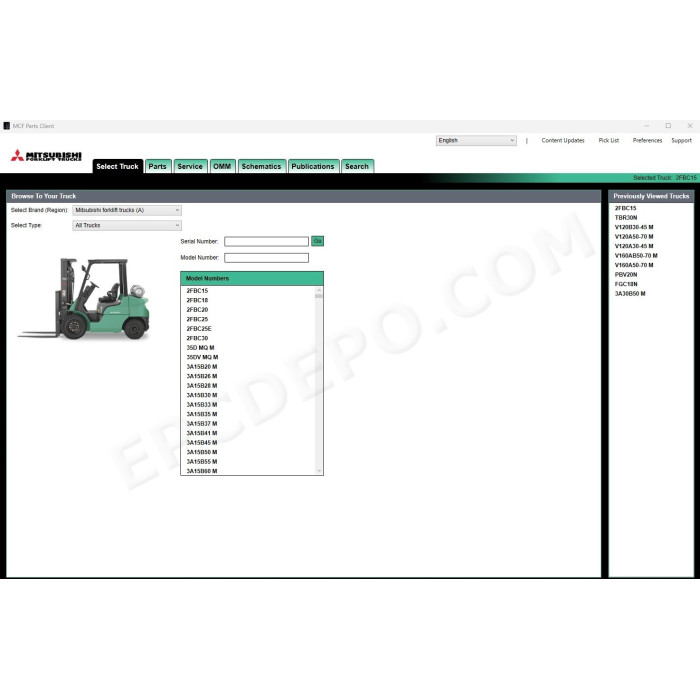Image resolution: width=700 pixels, height=700 pixels.
Task: Select model 2FBC25E in the list
Action: pyautogui.click(x=199, y=329)
